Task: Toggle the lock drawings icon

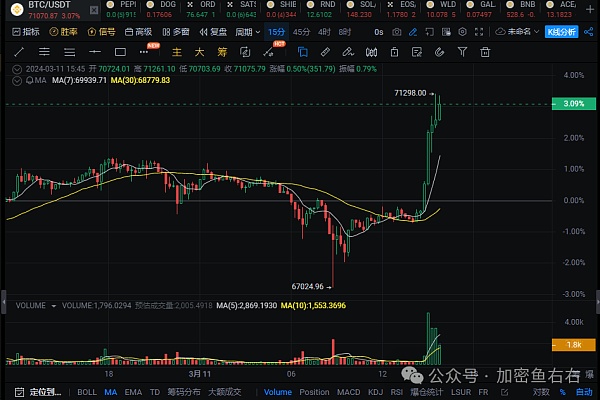Action: point(395,52)
